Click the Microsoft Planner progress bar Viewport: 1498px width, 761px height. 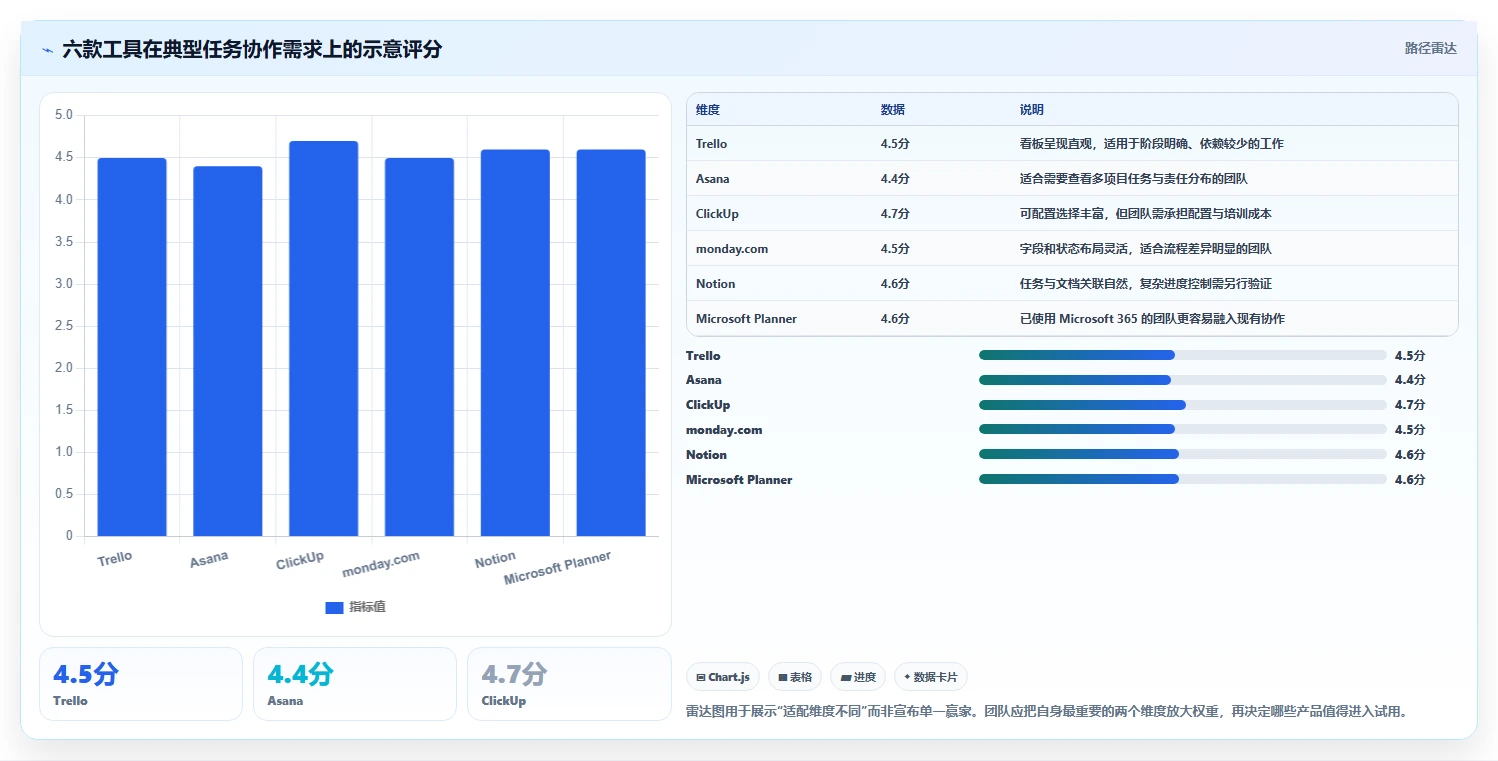click(x=1182, y=479)
